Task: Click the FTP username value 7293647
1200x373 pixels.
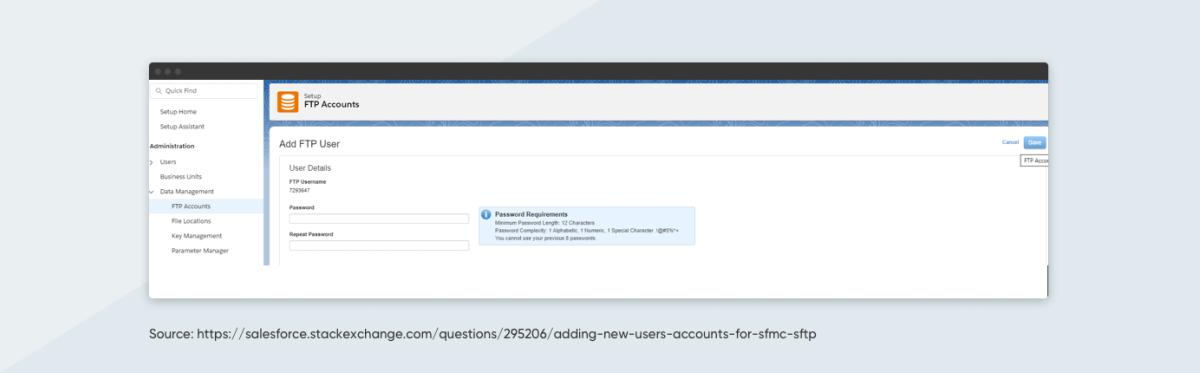Action: pyautogui.click(x=300, y=190)
